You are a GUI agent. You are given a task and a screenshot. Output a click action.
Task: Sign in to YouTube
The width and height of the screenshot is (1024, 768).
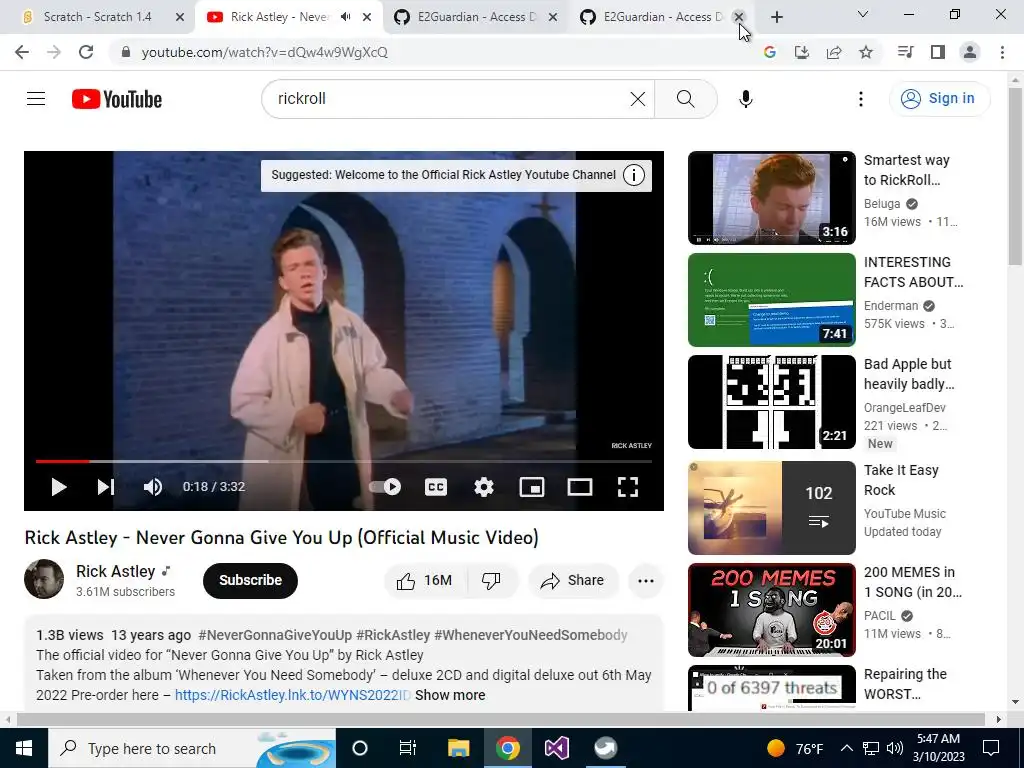click(x=938, y=99)
